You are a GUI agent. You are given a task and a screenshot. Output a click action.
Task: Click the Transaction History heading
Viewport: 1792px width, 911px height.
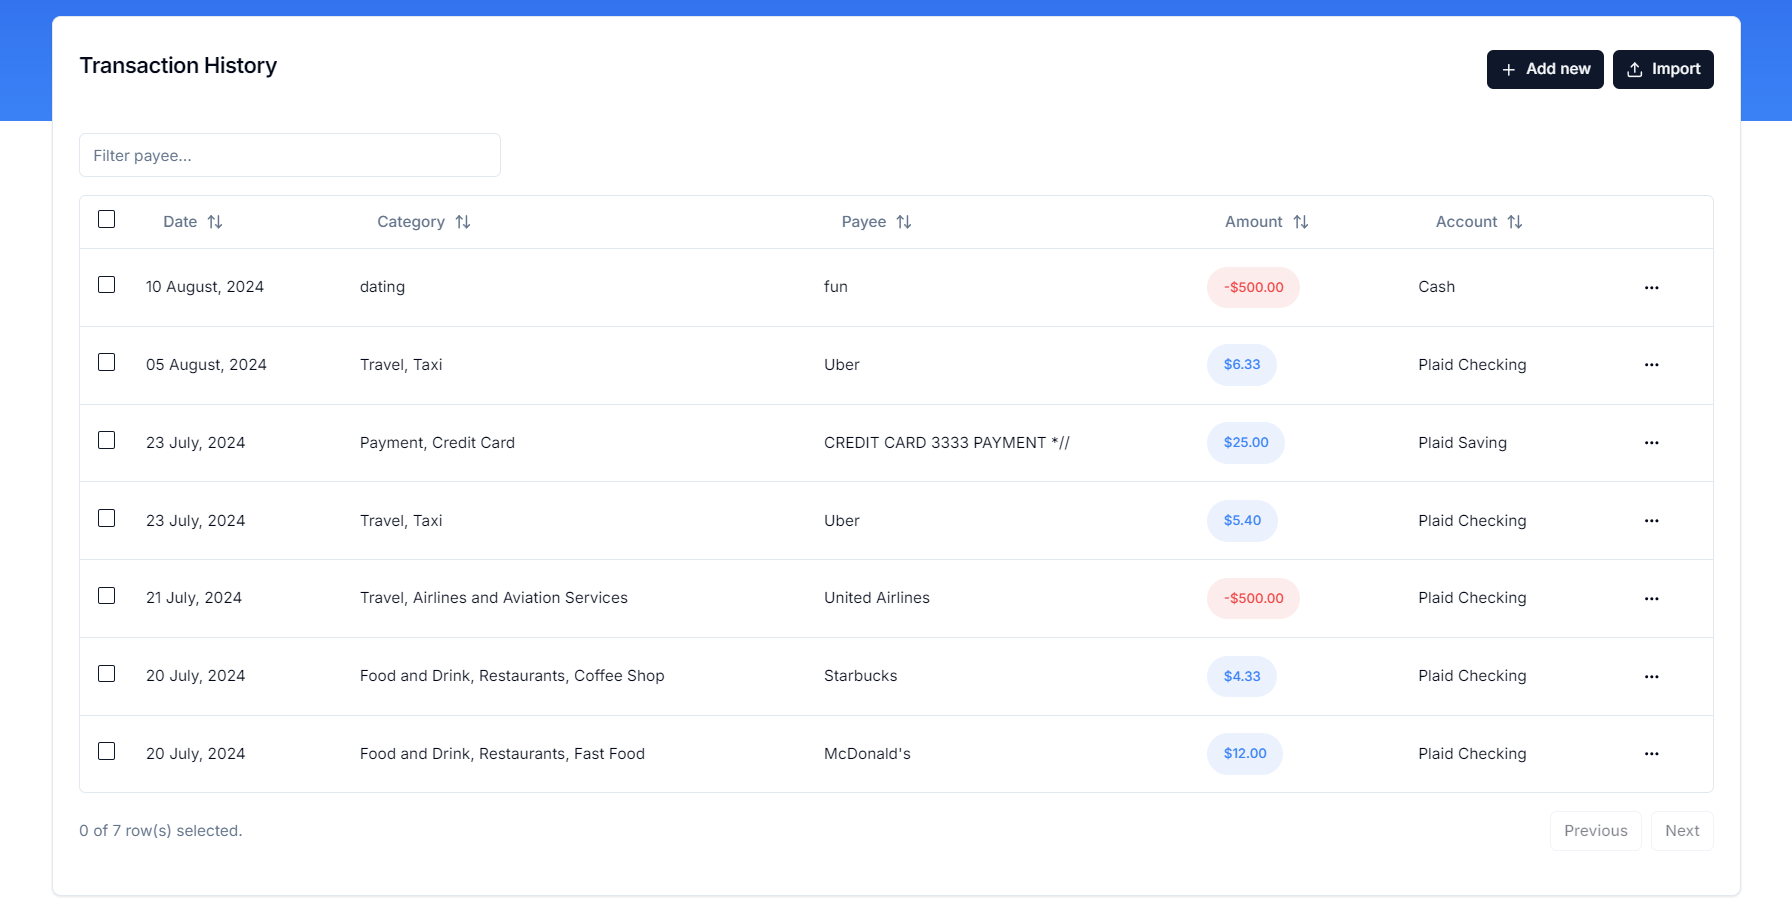[x=178, y=66]
